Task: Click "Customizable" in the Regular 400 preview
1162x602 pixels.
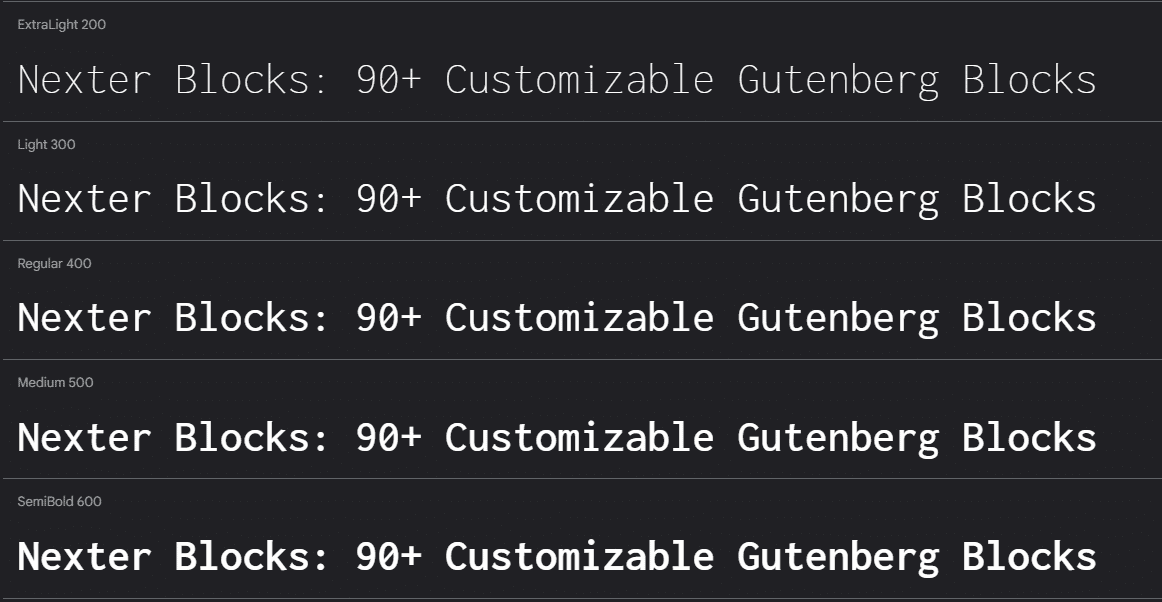Action: 579,318
